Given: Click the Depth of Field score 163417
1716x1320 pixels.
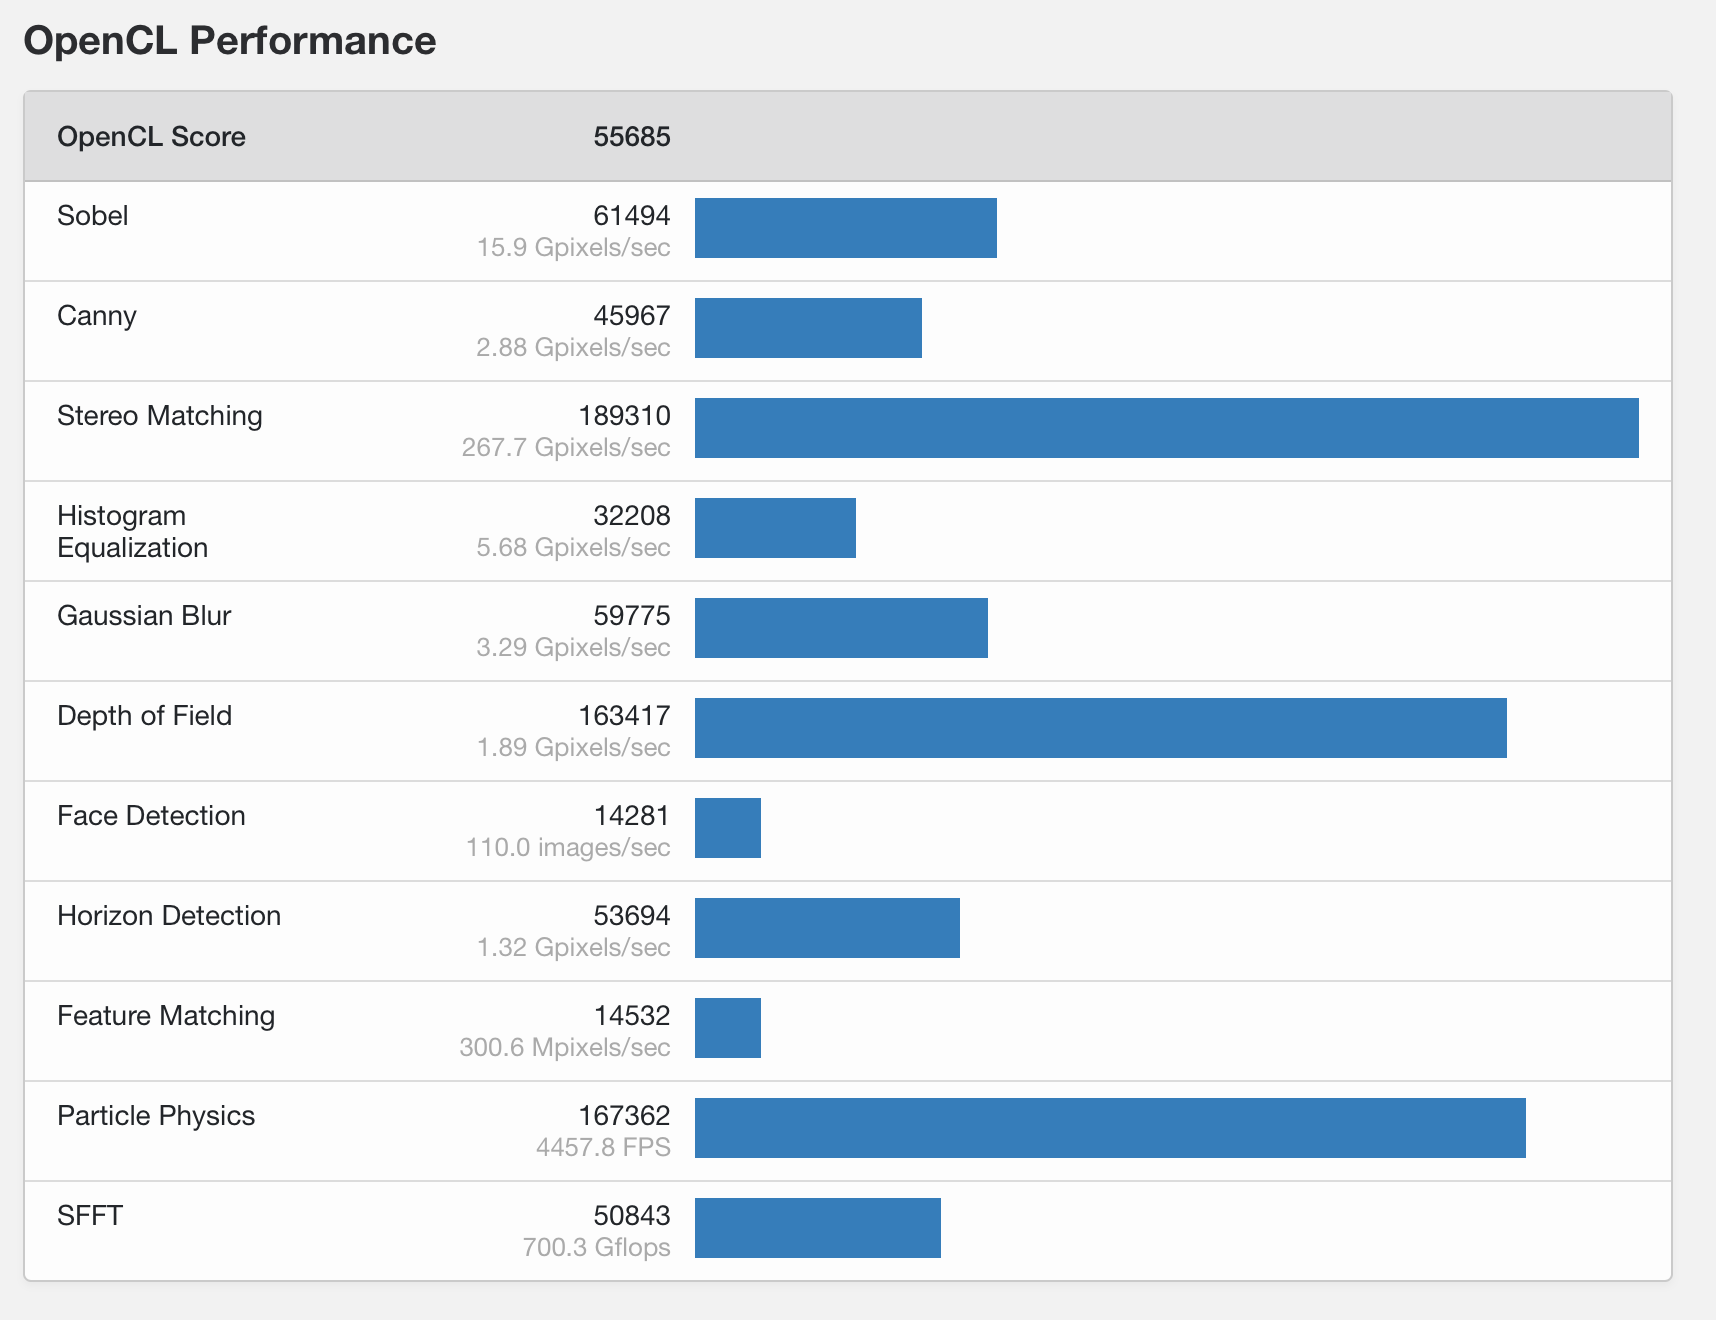Looking at the screenshot, I should point(624,716).
